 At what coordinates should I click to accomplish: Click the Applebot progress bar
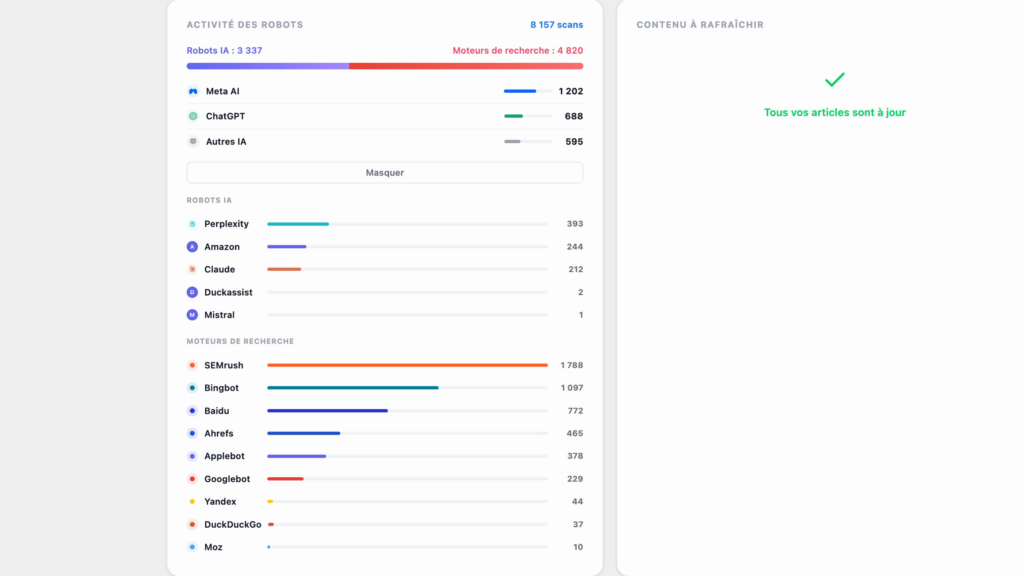tap(408, 456)
